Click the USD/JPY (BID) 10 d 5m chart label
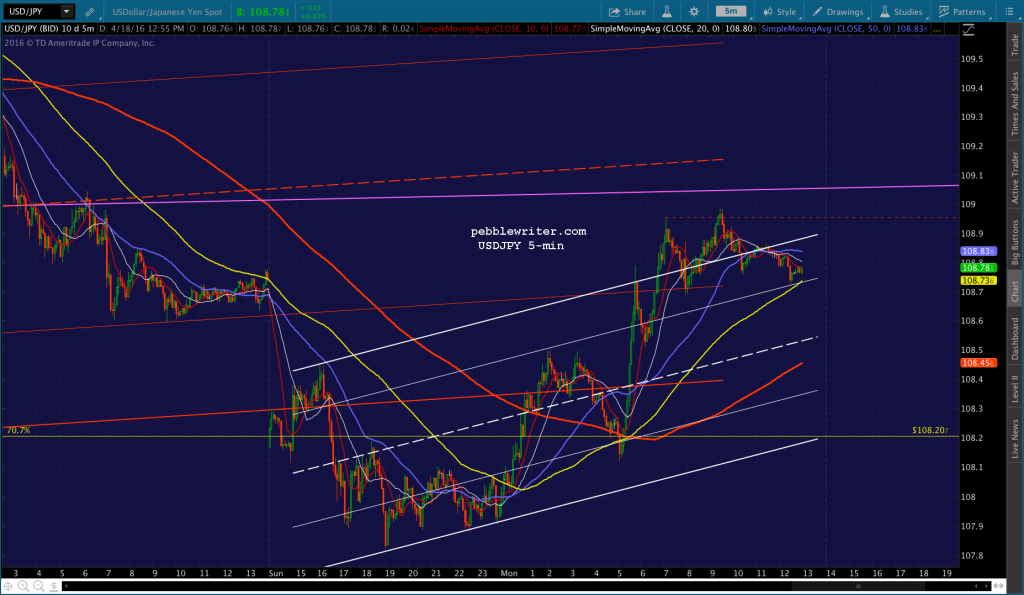Viewport: 1024px width, 595px height. click(50, 29)
